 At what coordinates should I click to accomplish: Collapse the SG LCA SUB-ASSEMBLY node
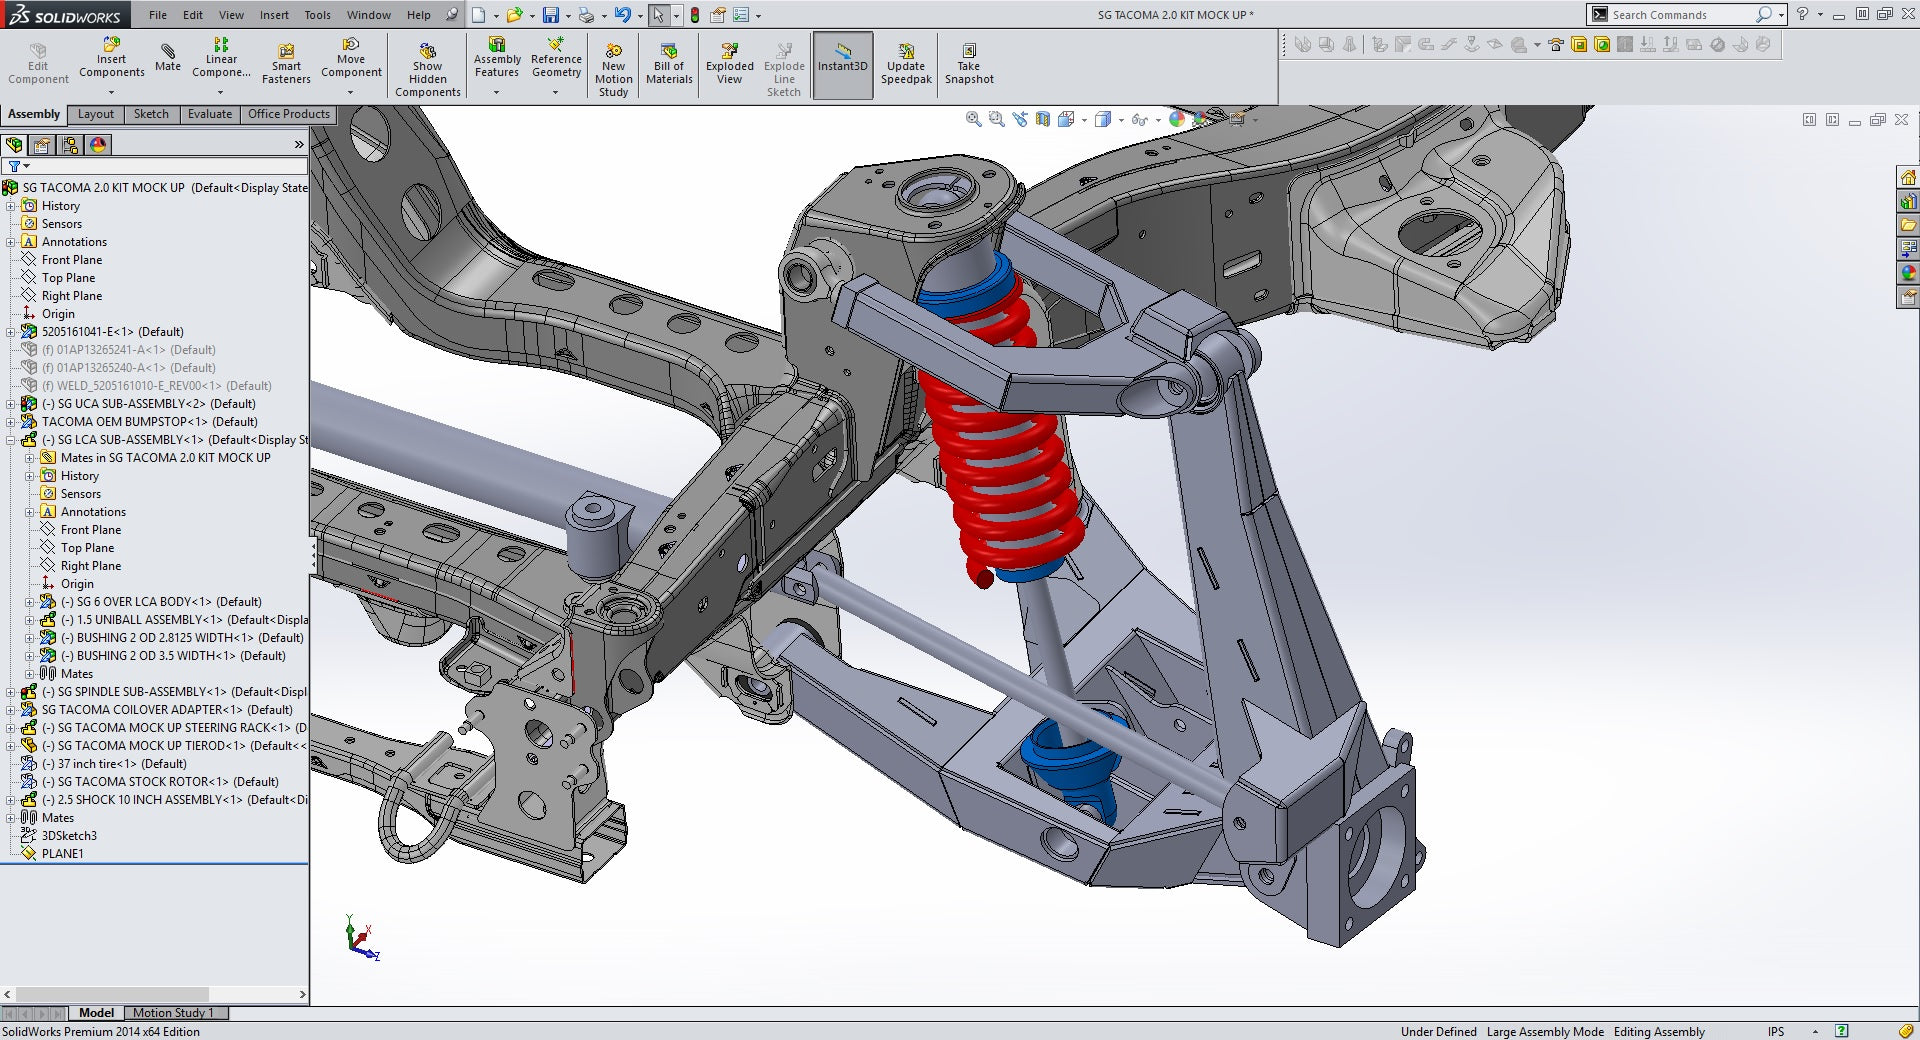pos(11,440)
